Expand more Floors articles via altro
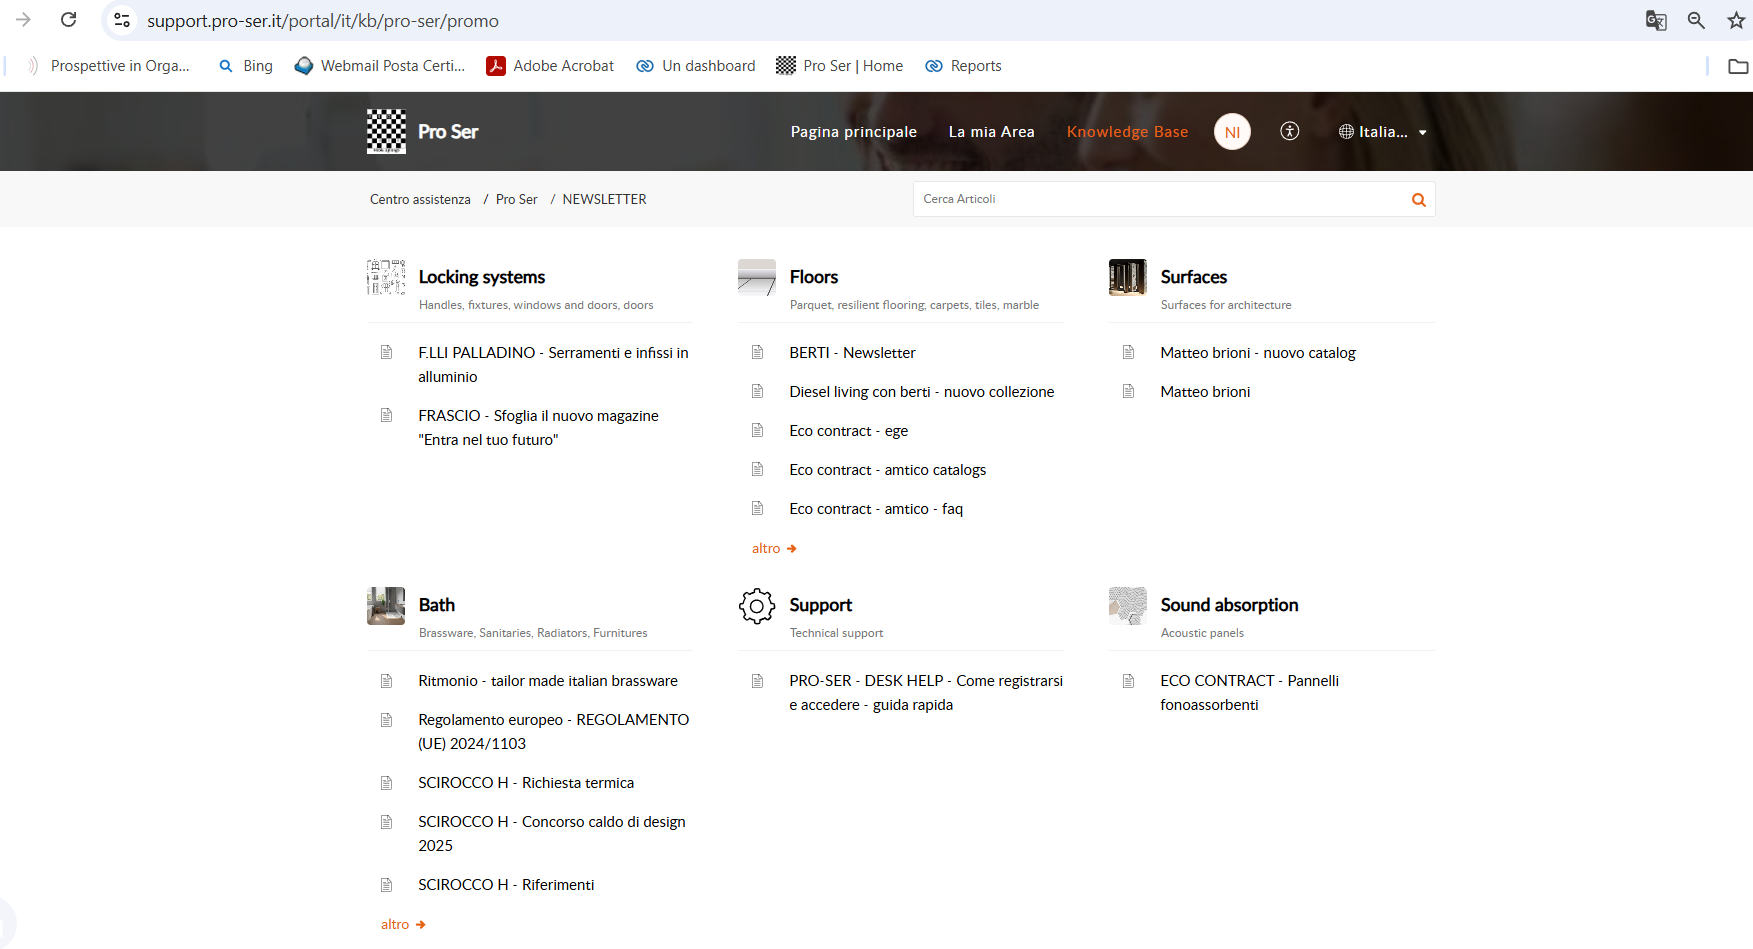Viewport: 1753px width, 949px height. point(774,548)
